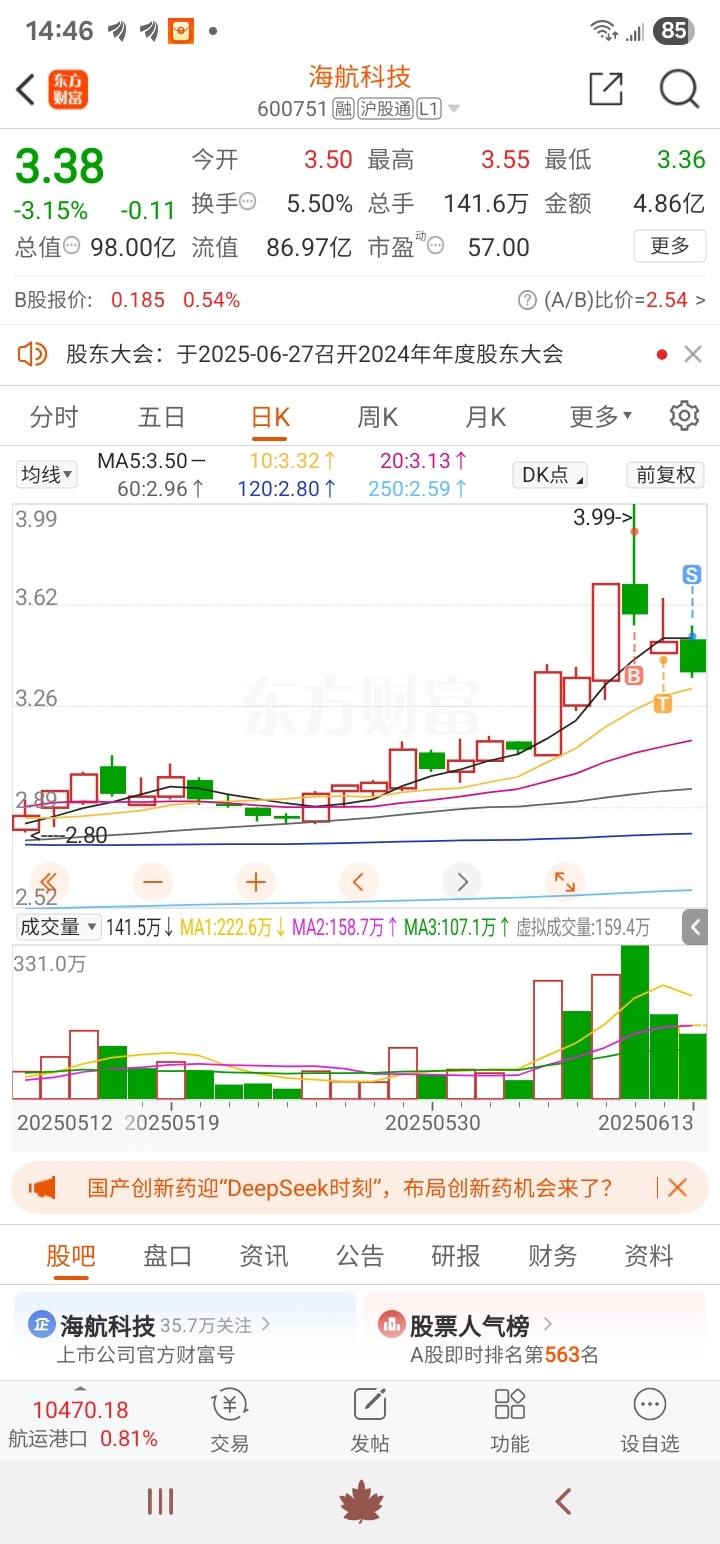The width and height of the screenshot is (720, 1544).
Task: Tap the maple leaf home button
Action: (x=361, y=1501)
